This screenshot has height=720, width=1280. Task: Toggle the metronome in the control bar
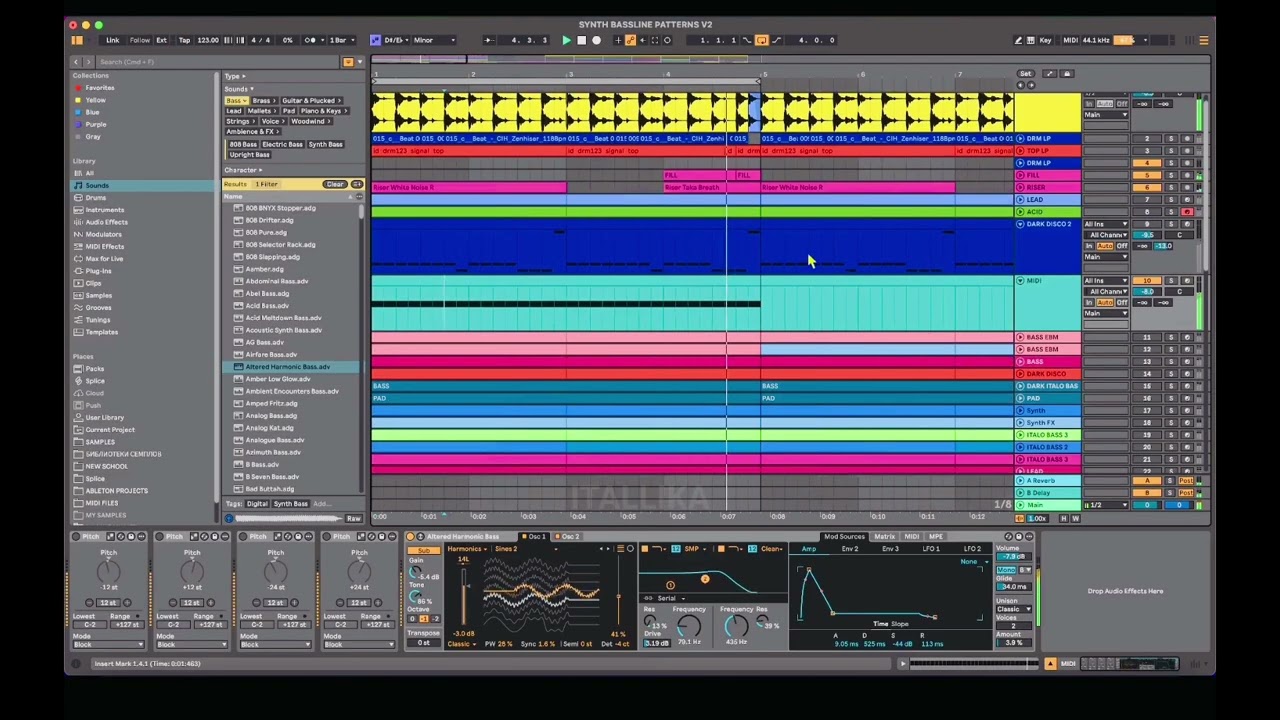tap(312, 40)
